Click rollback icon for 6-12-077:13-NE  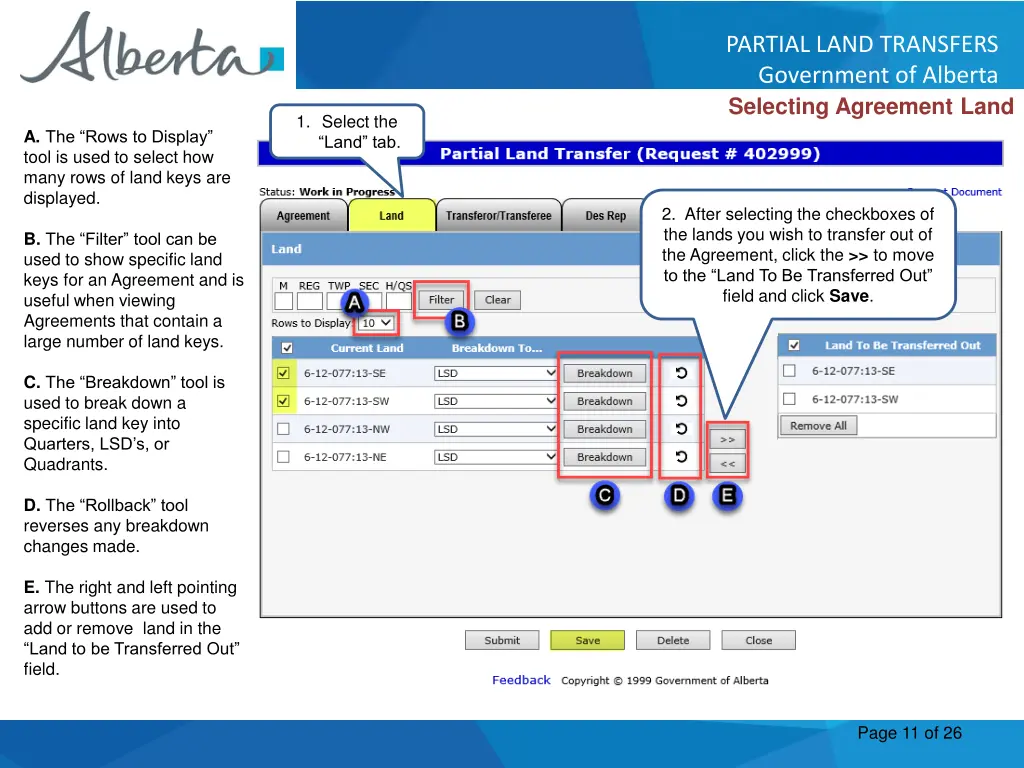680,457
